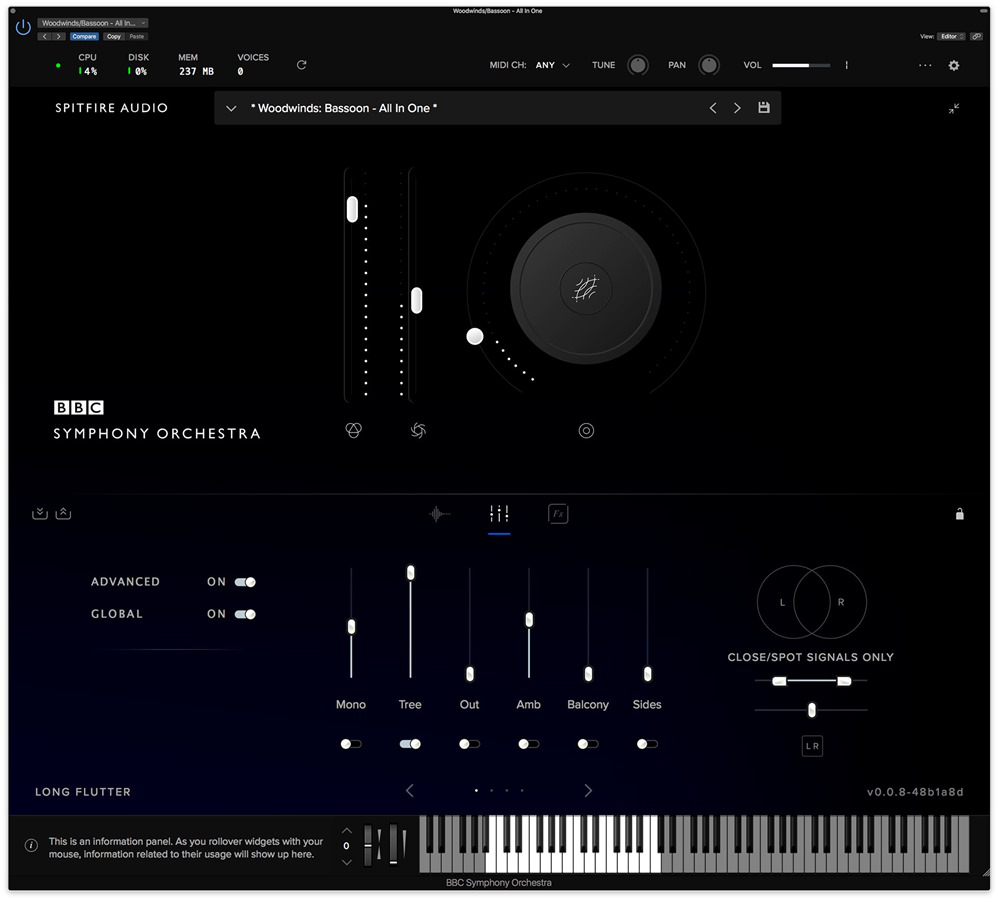Click the Compare button

click(84, 36)
